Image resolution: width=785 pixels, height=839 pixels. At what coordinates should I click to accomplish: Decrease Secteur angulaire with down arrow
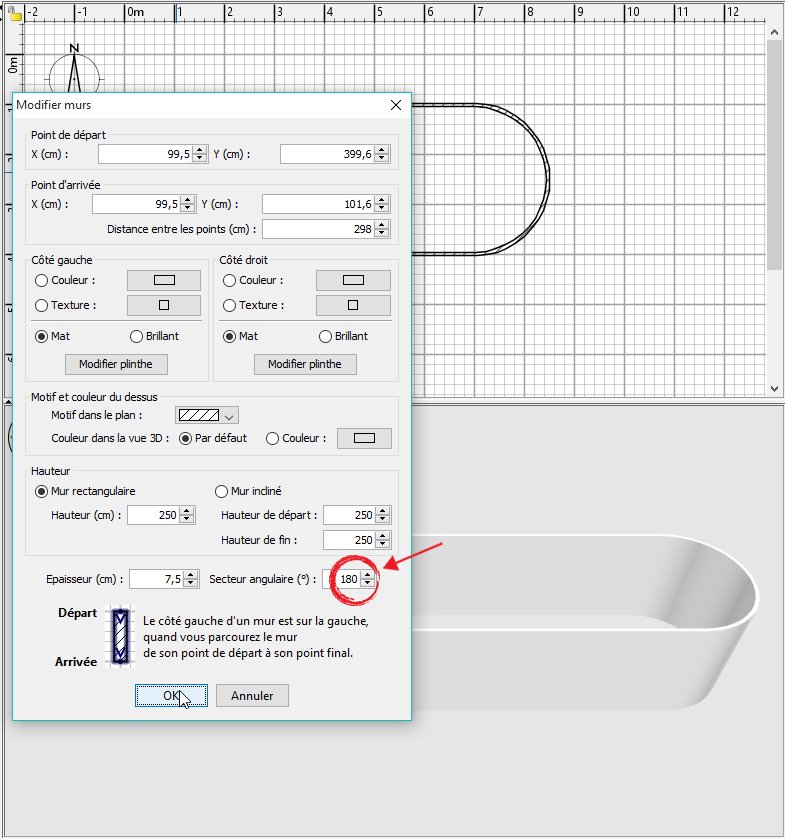pos(368,584)
